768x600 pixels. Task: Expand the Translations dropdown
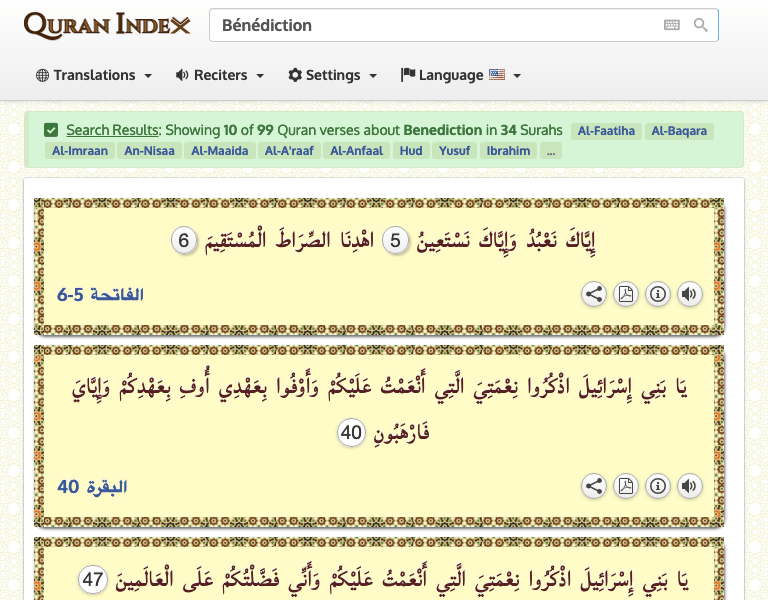click(x=94, y=75)
